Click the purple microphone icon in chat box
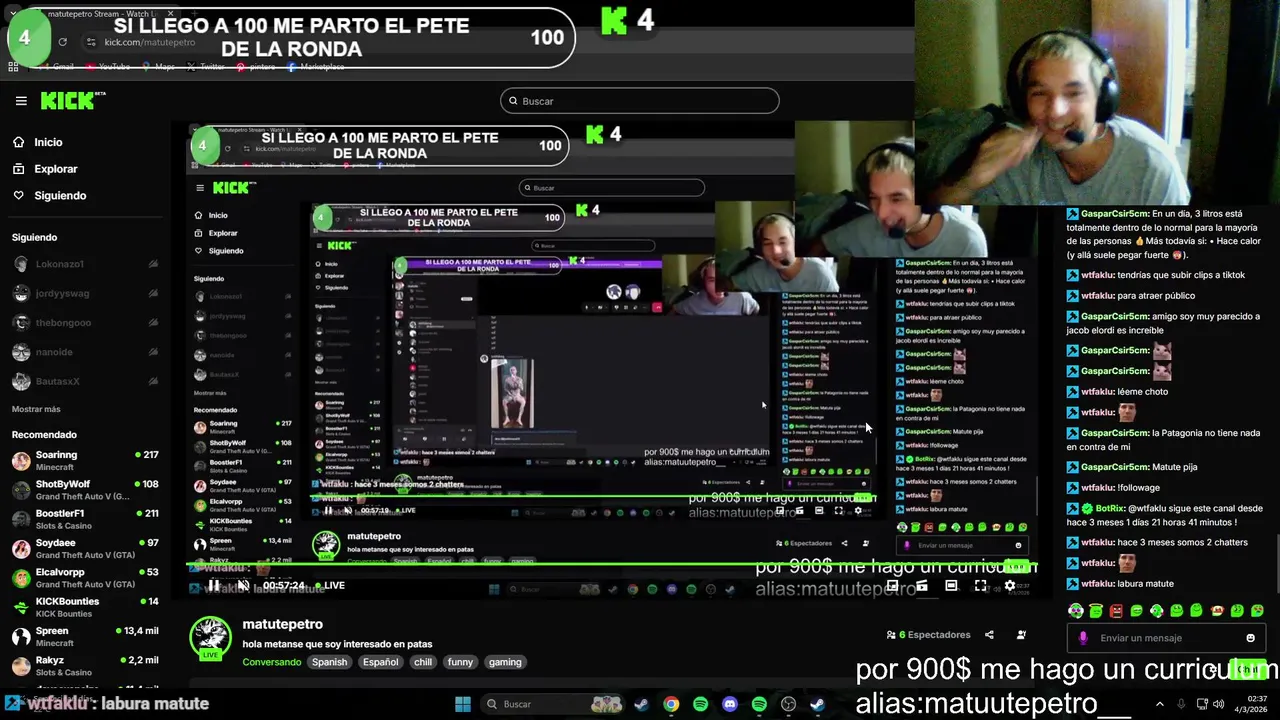This screenshot has height=720, width=1280. 1083,638
